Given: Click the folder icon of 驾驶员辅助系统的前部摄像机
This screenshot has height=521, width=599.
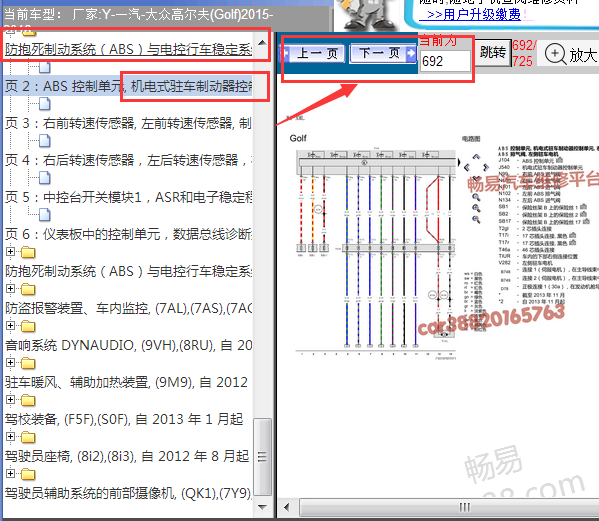Looking at the screenshot, I should (x=28, y=474).
